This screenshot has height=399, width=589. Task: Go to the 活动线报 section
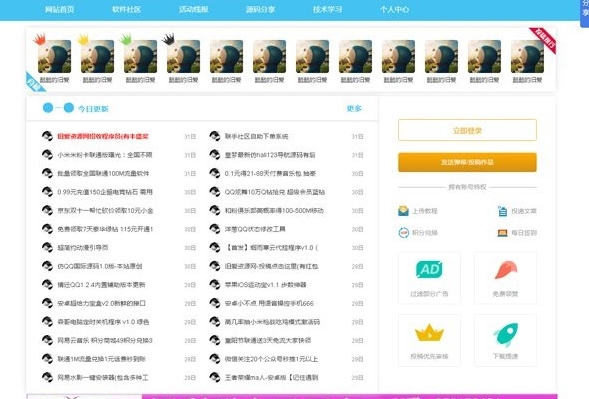[193, 9]
